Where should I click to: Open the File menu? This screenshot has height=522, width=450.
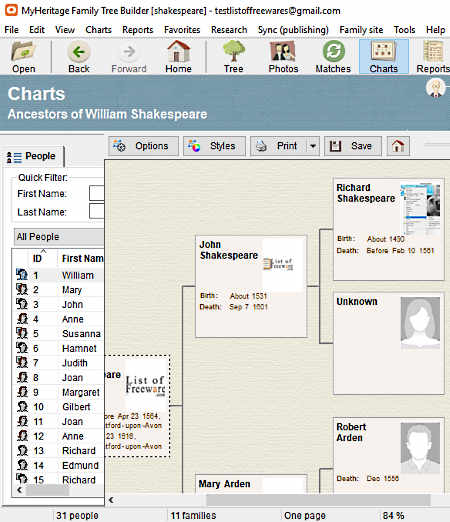[11, 30]
